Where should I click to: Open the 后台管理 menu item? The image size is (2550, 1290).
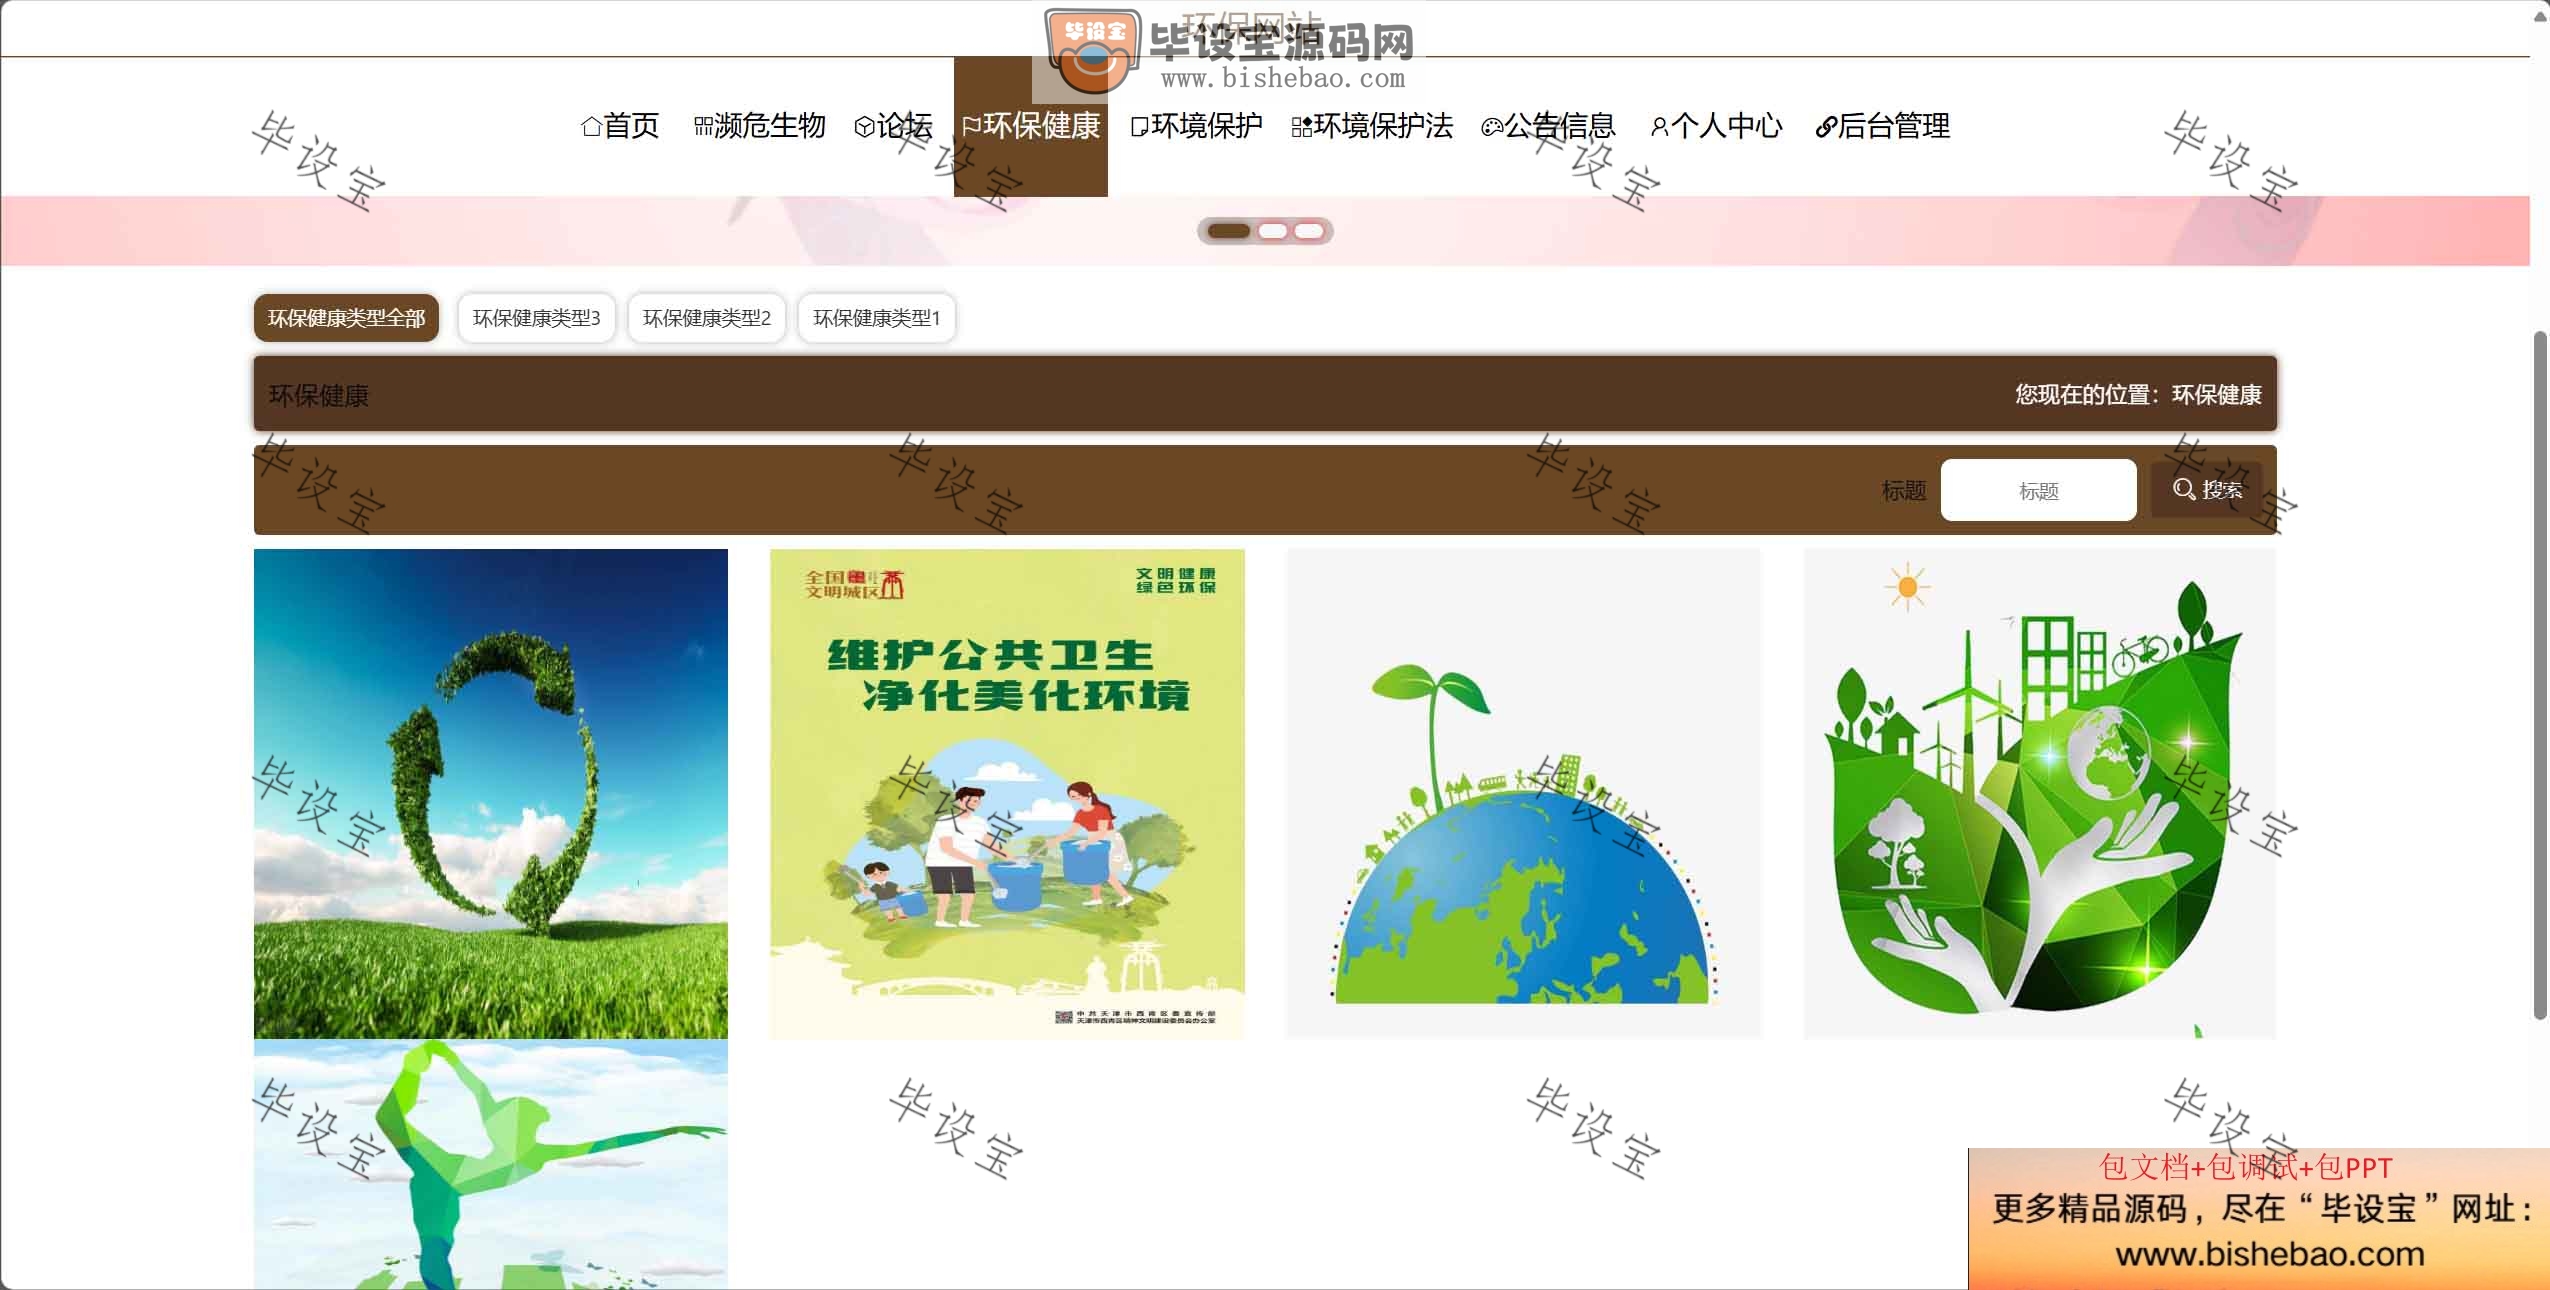coord(1882,126)
